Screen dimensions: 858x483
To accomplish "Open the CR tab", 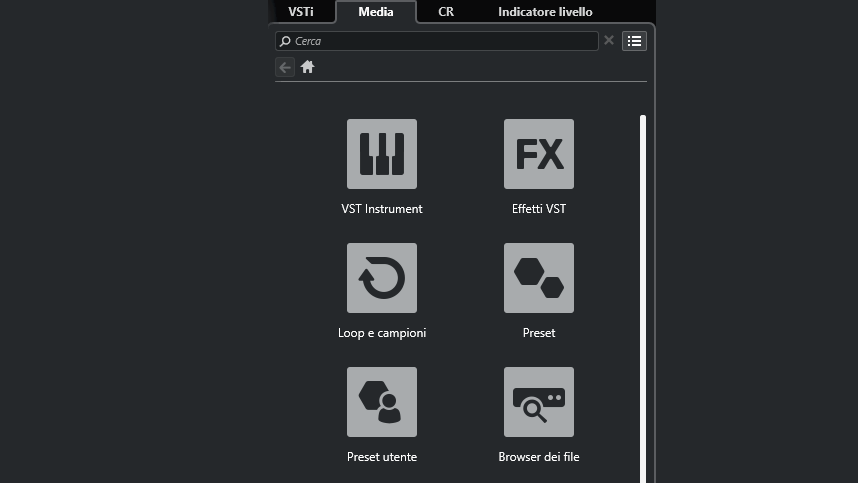I will click(446, 12).
